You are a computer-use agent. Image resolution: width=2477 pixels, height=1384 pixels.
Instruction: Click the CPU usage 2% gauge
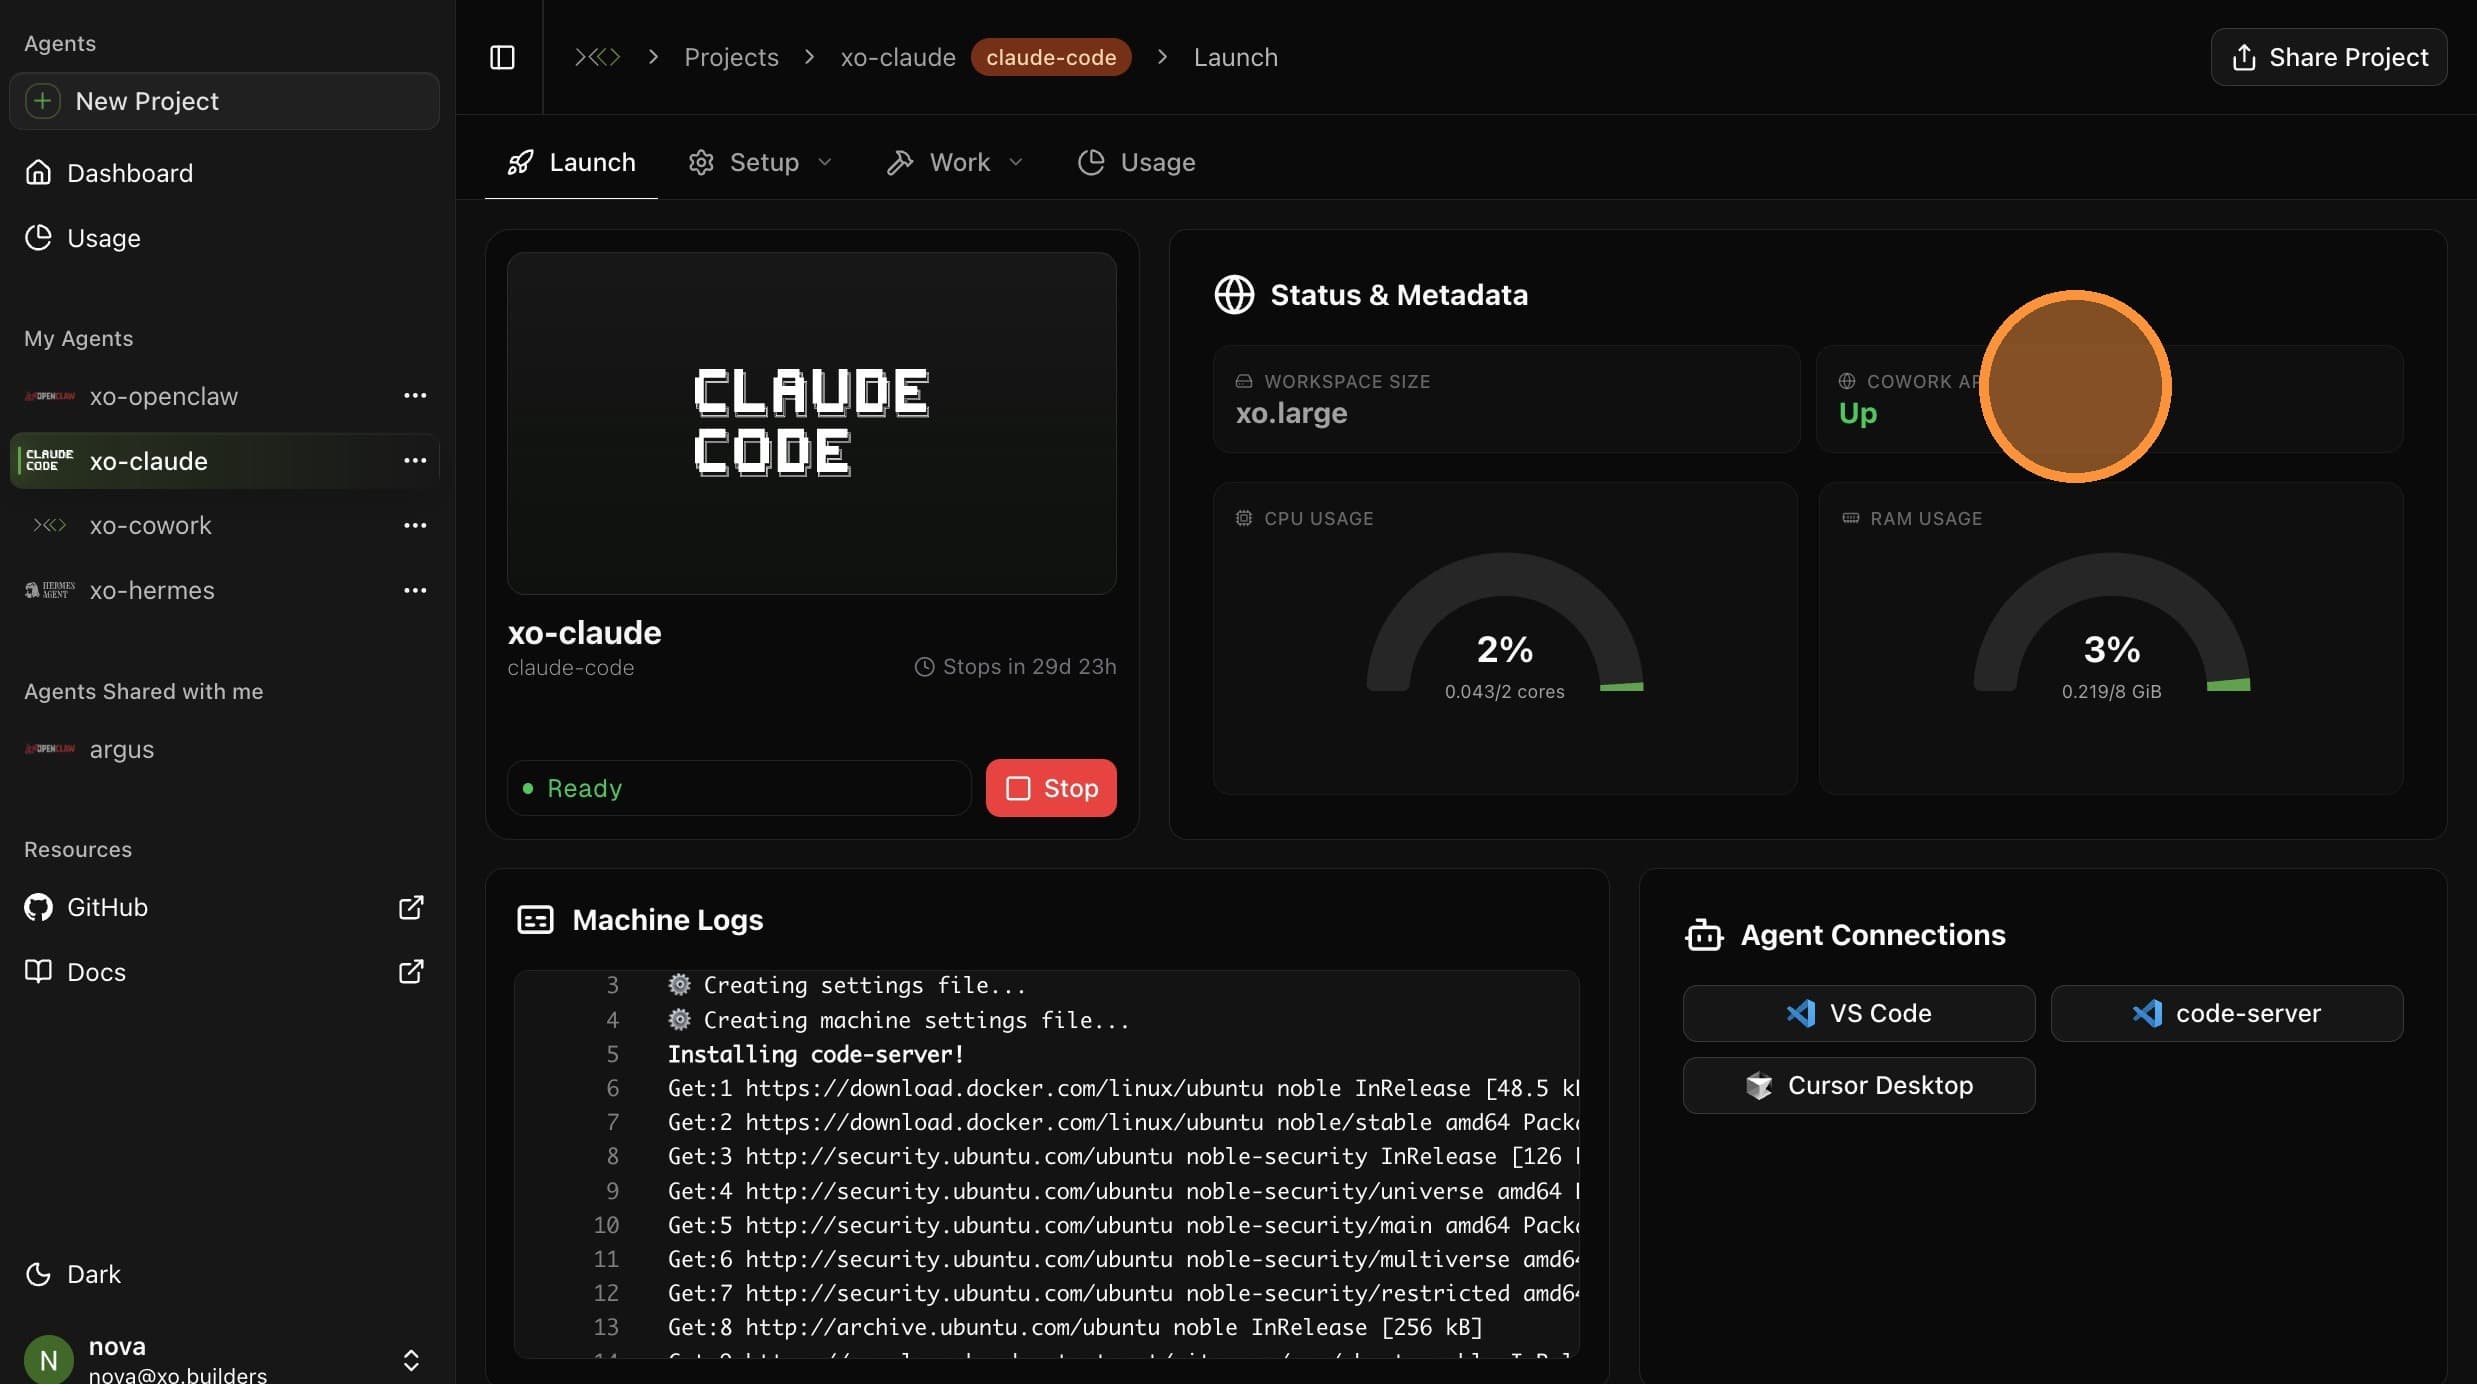coord(1505,622)
